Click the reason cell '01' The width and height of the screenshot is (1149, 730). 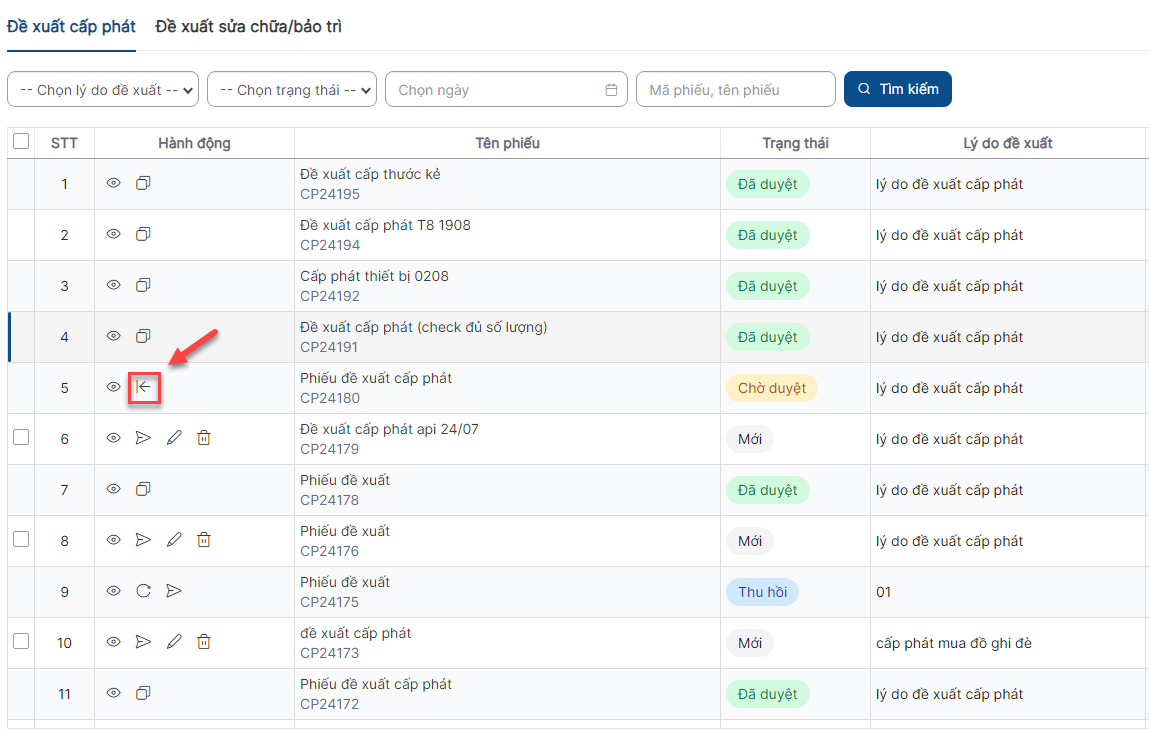coord(884,591)
